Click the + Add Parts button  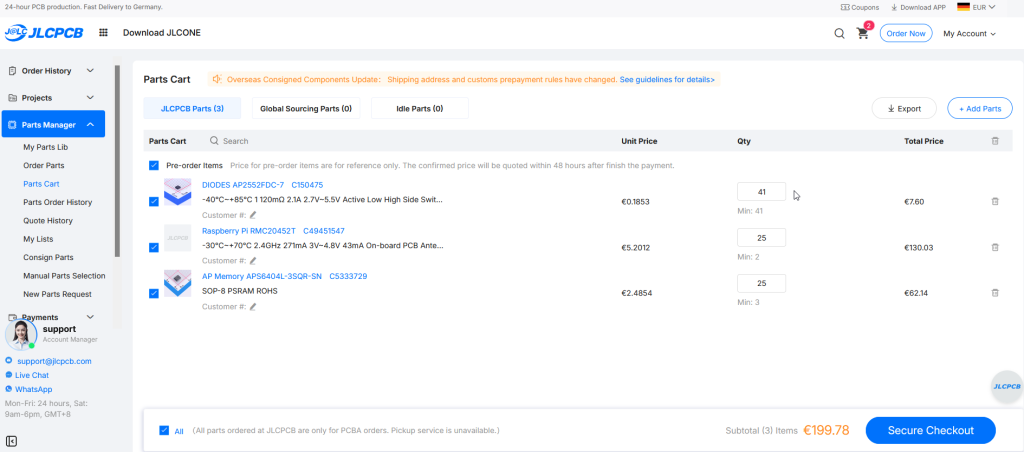pos(980,108)
